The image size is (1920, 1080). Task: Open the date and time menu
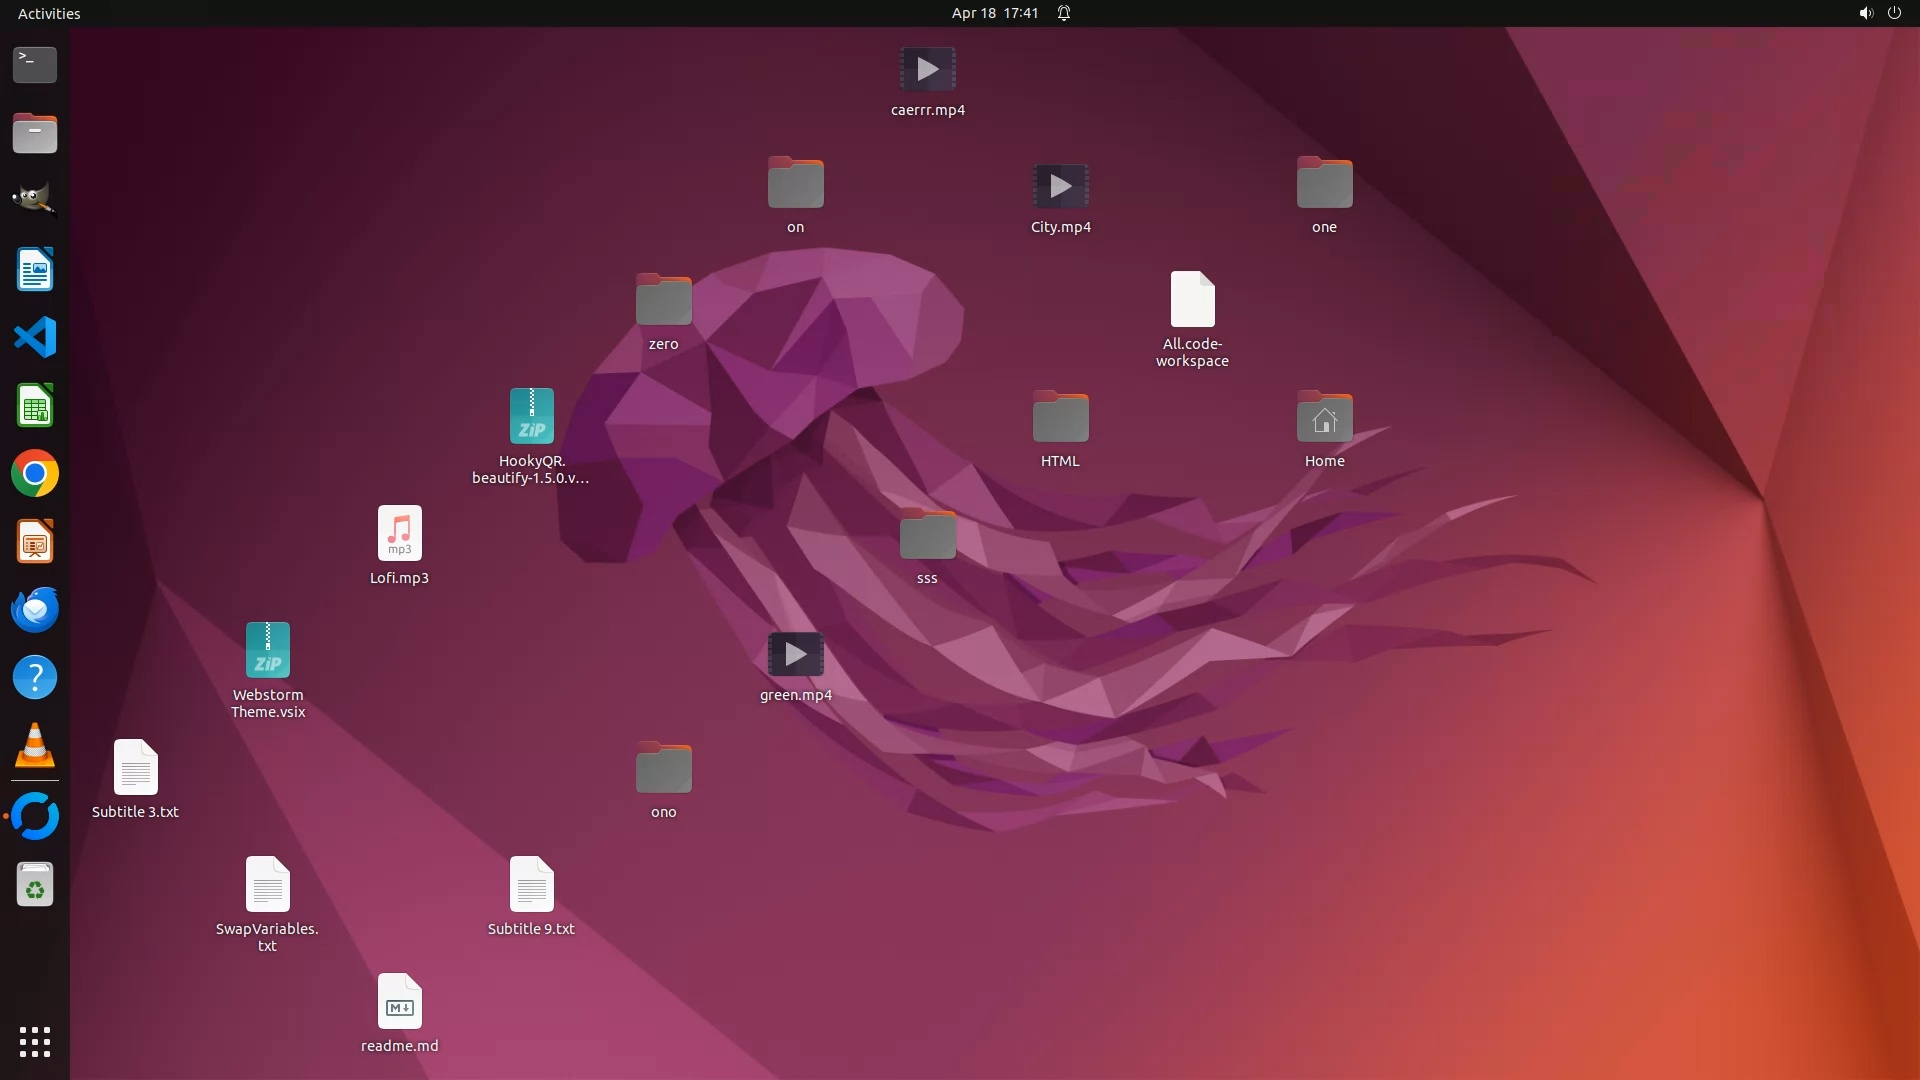994,13
